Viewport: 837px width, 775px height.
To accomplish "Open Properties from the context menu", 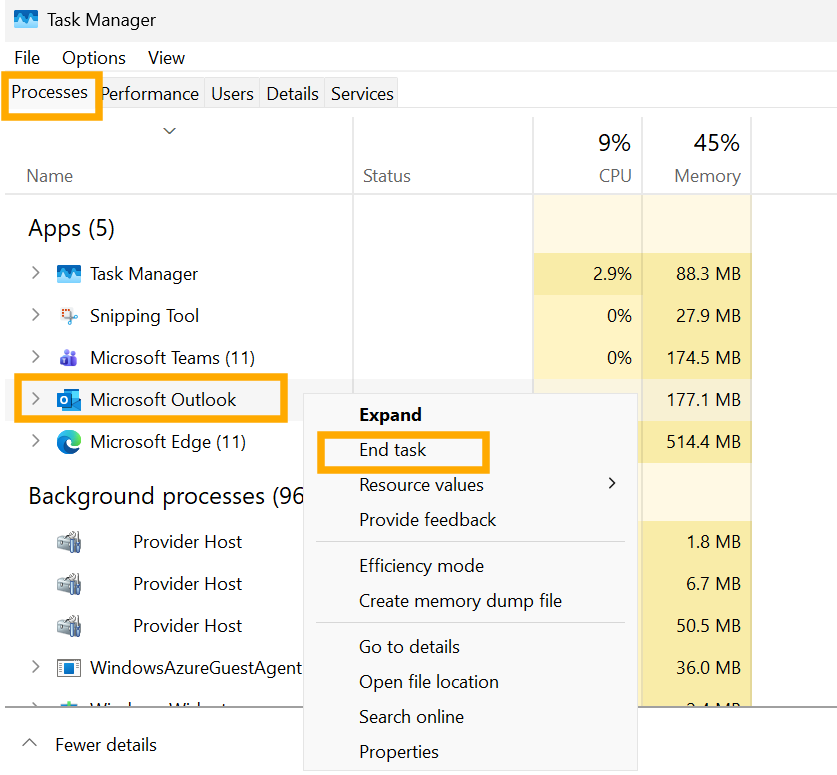I will pyautogui.click(x=399, y=752).
